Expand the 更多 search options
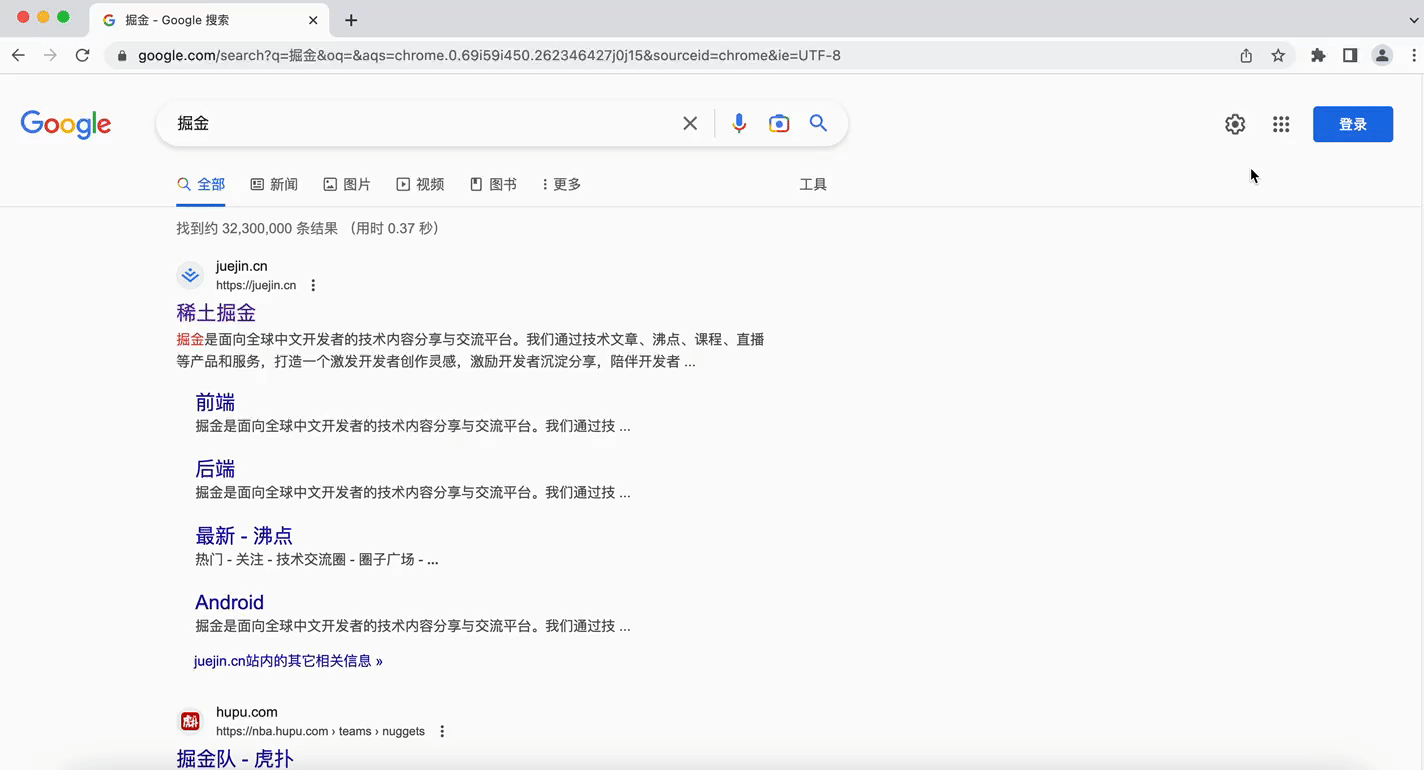1424x770 pixels. (561, 184)
